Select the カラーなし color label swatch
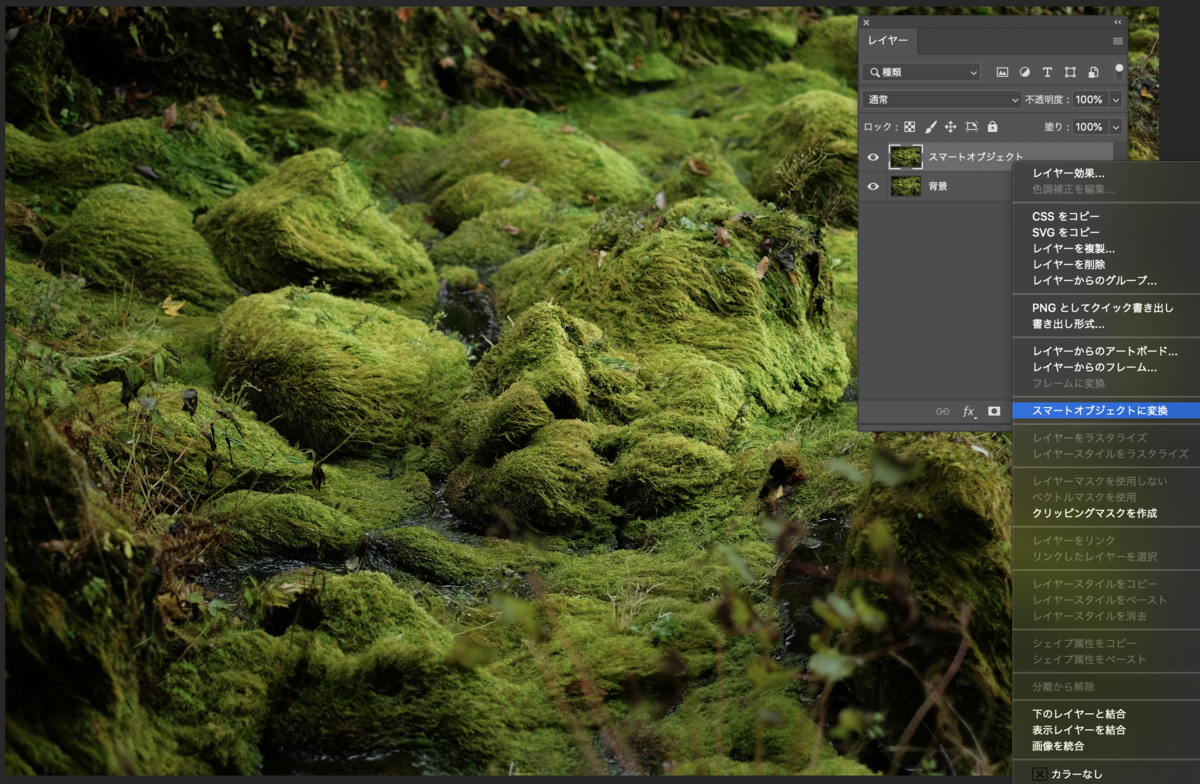 (x=1040, y=774)
